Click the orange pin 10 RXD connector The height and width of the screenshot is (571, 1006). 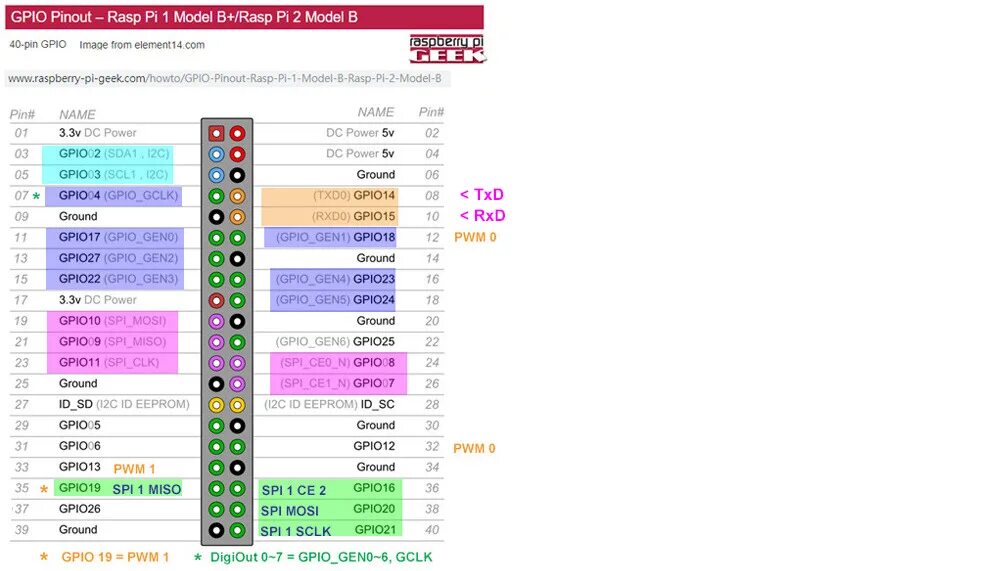[x=237, y=217]
